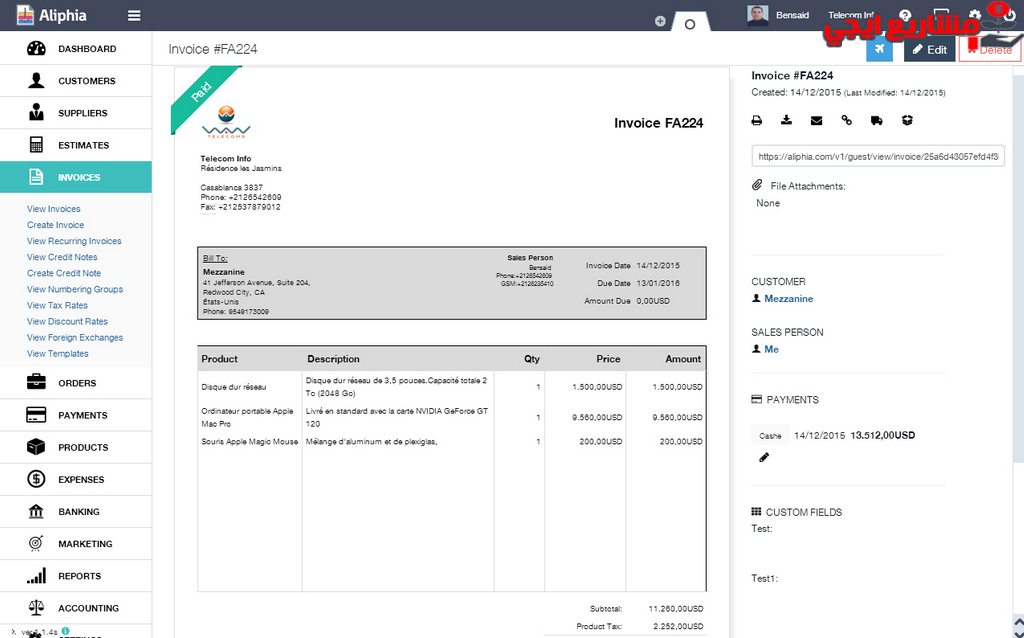Expand the Banking section
This screenshot has width=1024, height=638.
[x=76, y=511]
